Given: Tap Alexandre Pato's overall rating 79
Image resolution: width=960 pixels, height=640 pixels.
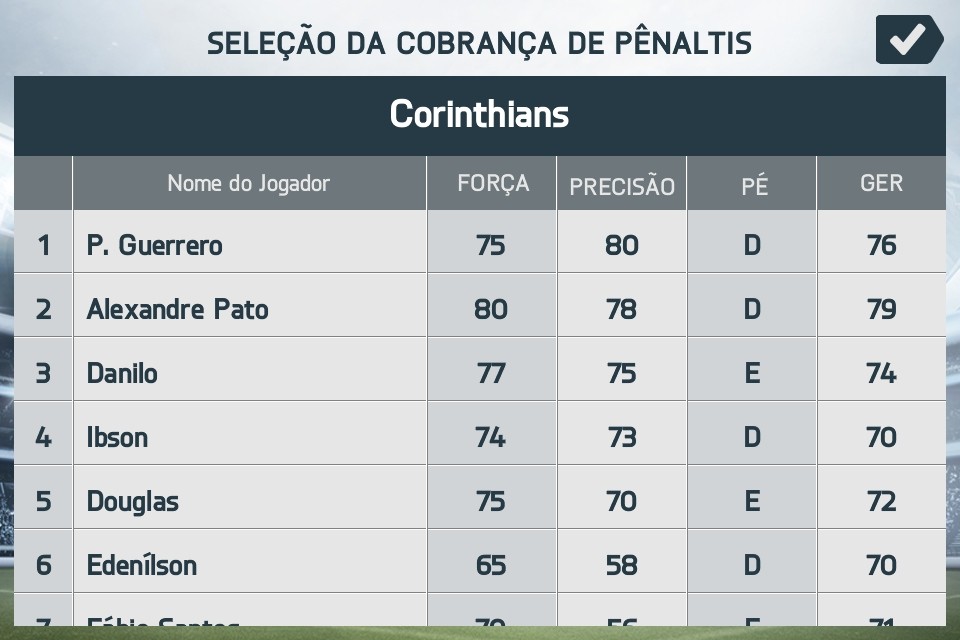Looking at the screenshot, I should tap(881, 309).
